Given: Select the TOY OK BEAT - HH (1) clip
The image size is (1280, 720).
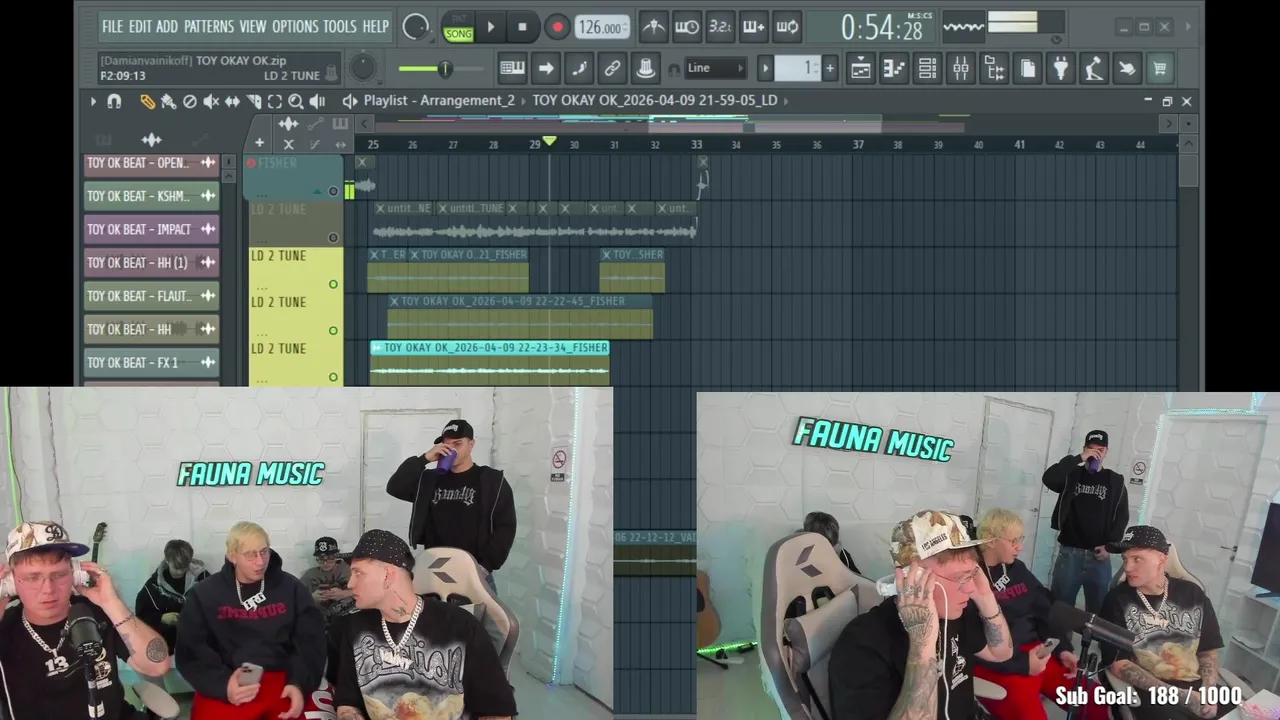Looking at the screenshot, I should pyautogui.click(x=151, y=262).
